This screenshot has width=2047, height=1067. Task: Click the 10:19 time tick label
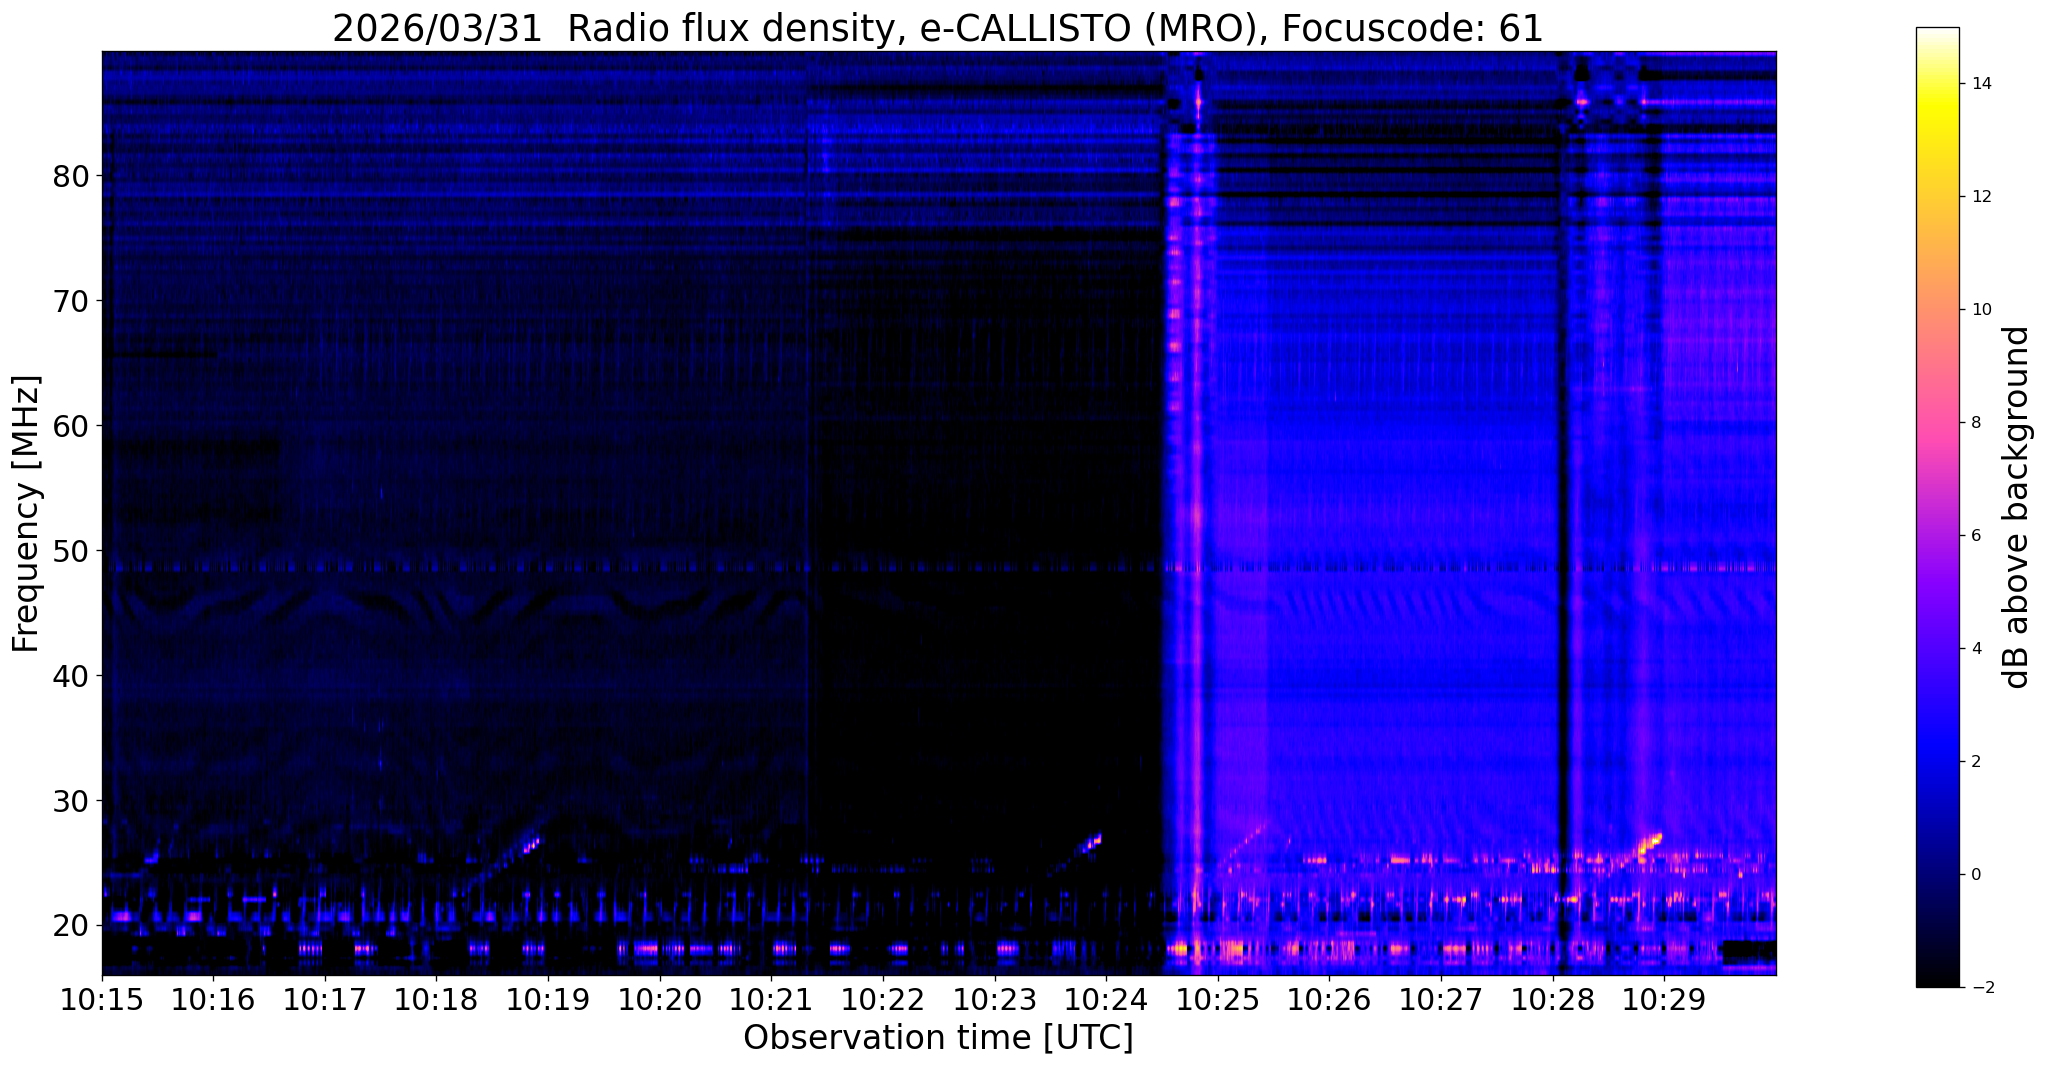(548, 998)
